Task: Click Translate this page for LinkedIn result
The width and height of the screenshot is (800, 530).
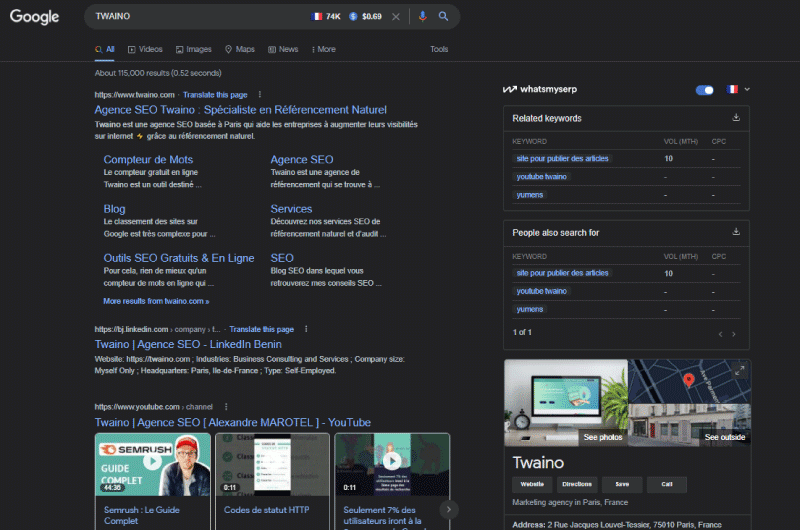Action: [261, 330]
